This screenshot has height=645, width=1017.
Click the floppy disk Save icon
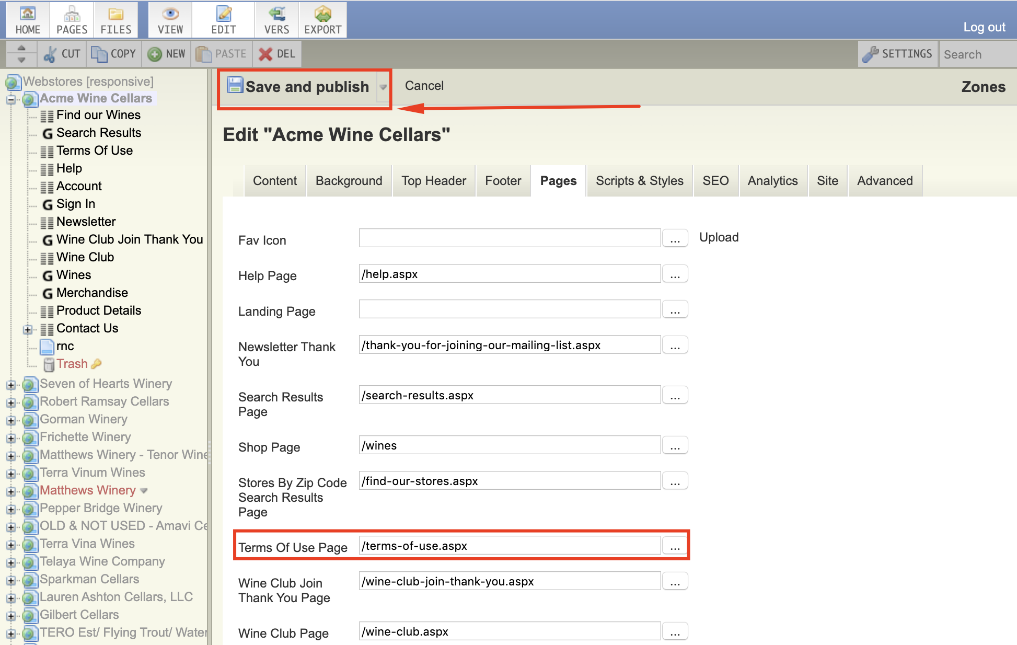(235, 86)
